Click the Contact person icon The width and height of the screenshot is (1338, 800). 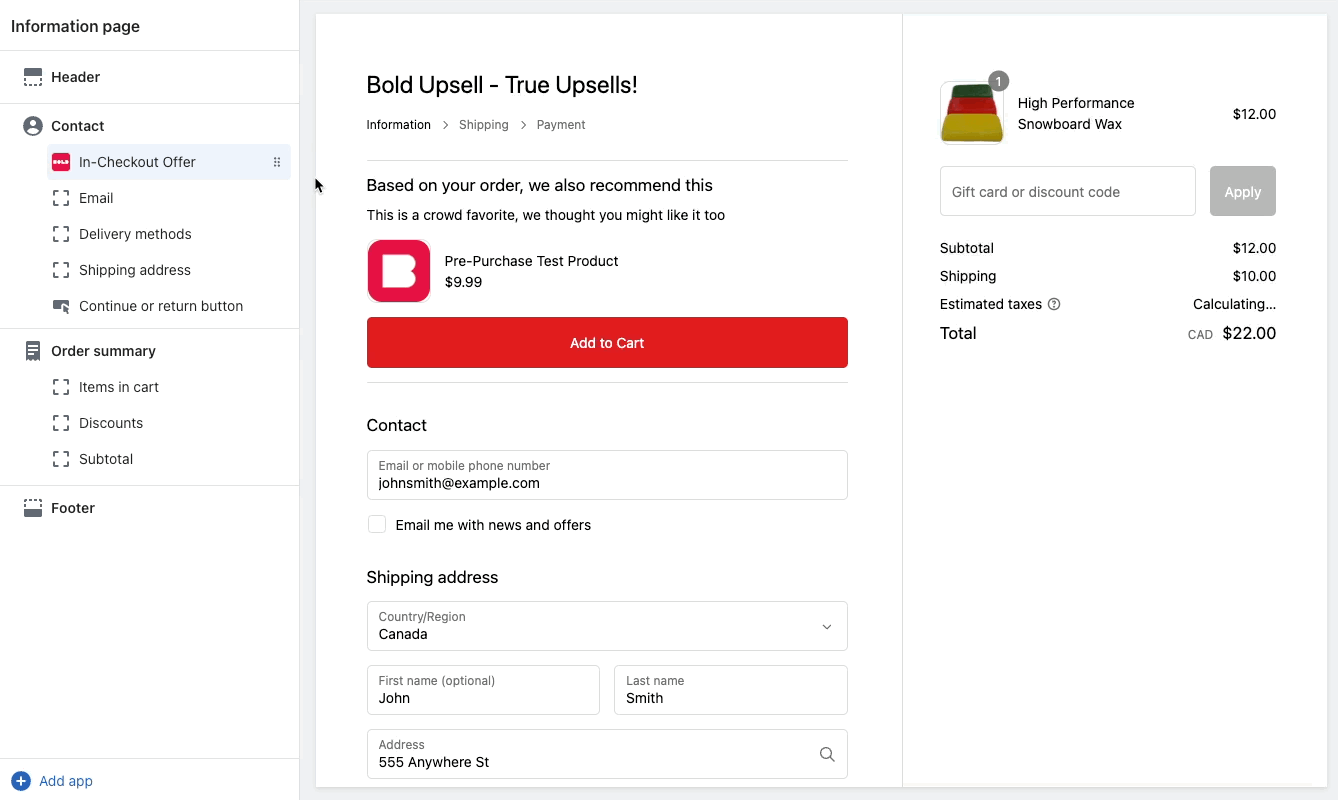tap(33, 126)
